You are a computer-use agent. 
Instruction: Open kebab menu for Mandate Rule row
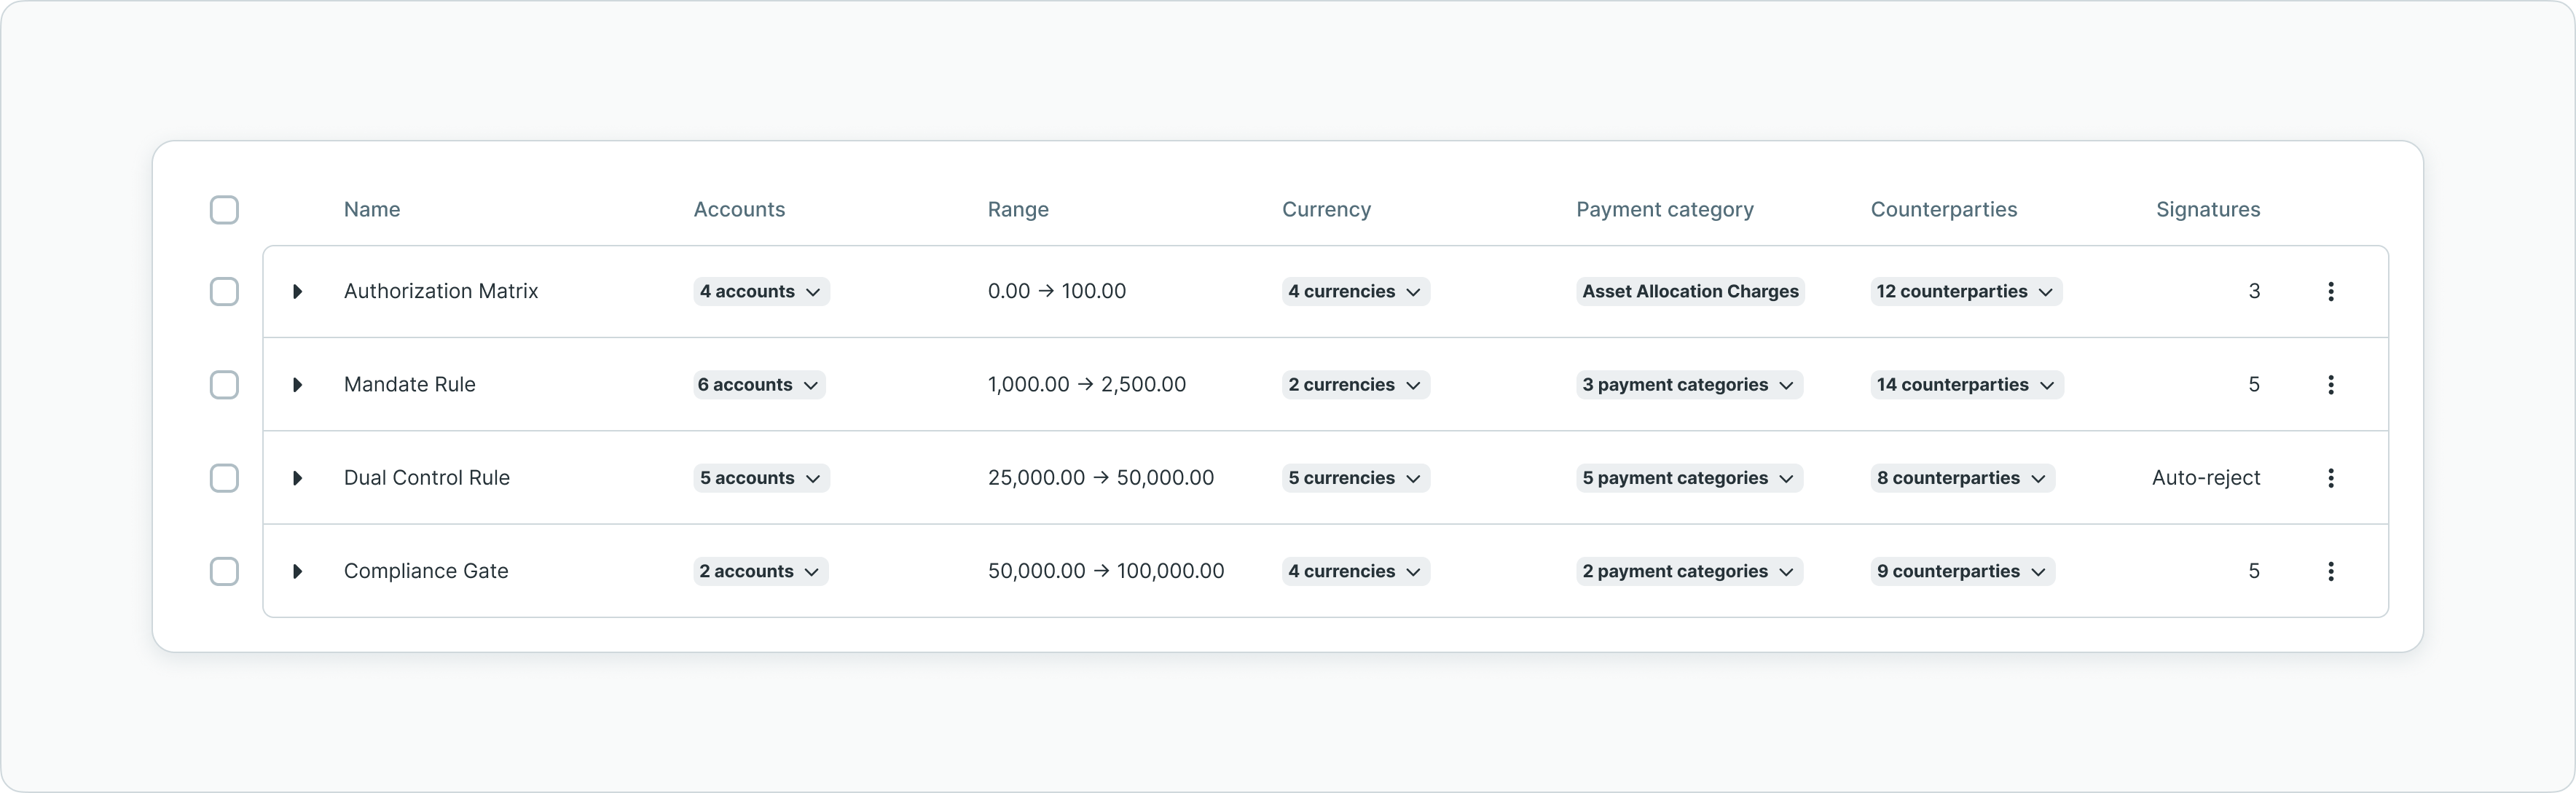coord(2331,385)
